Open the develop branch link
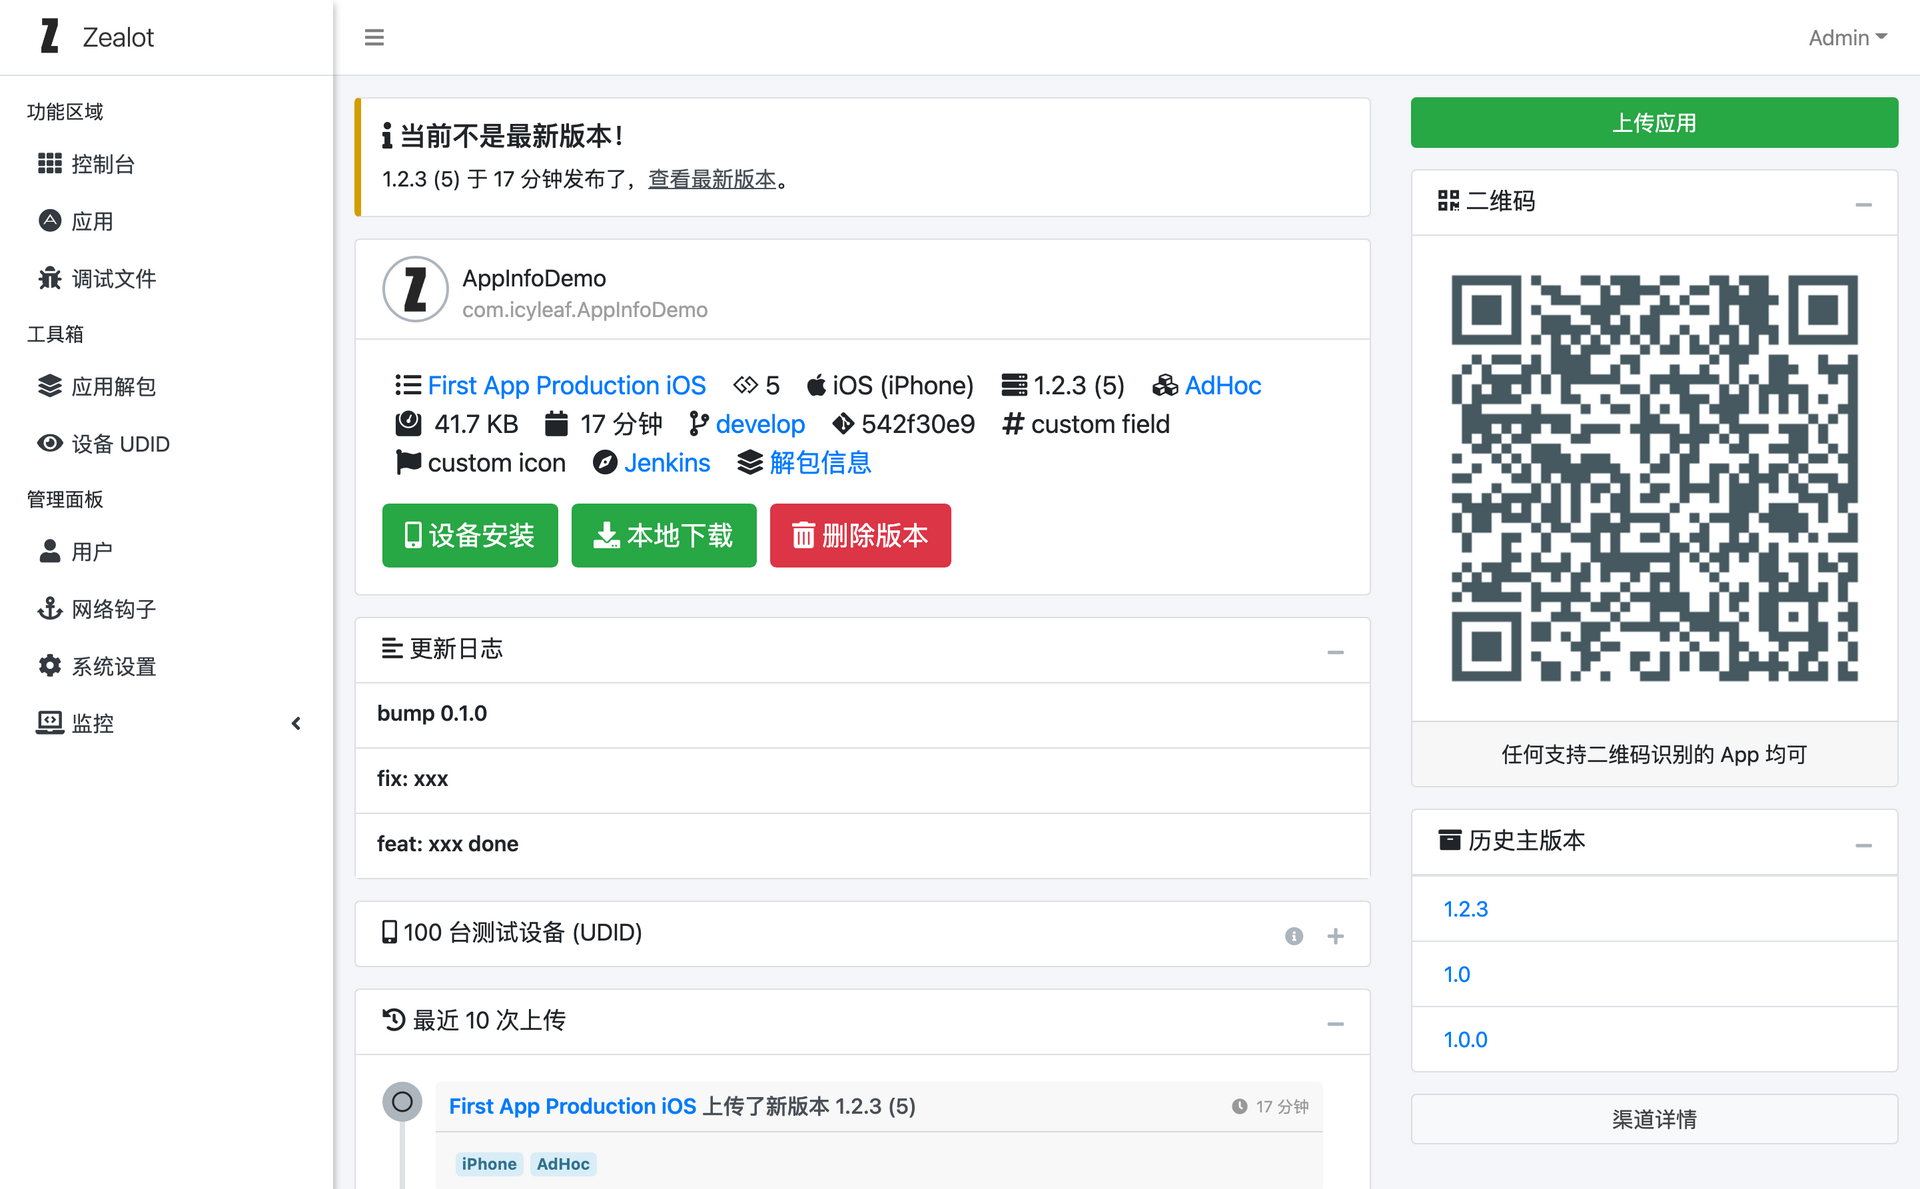The height and width of the screenshot is (1189, 1920). [760, 424]
